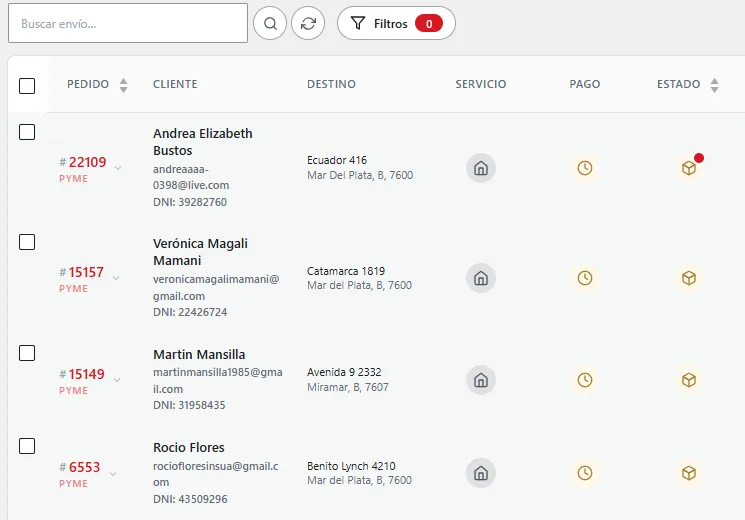The image size is (745, 520).
Task: Click pending payment clock for order 6553
Action: tap(585, 473)
